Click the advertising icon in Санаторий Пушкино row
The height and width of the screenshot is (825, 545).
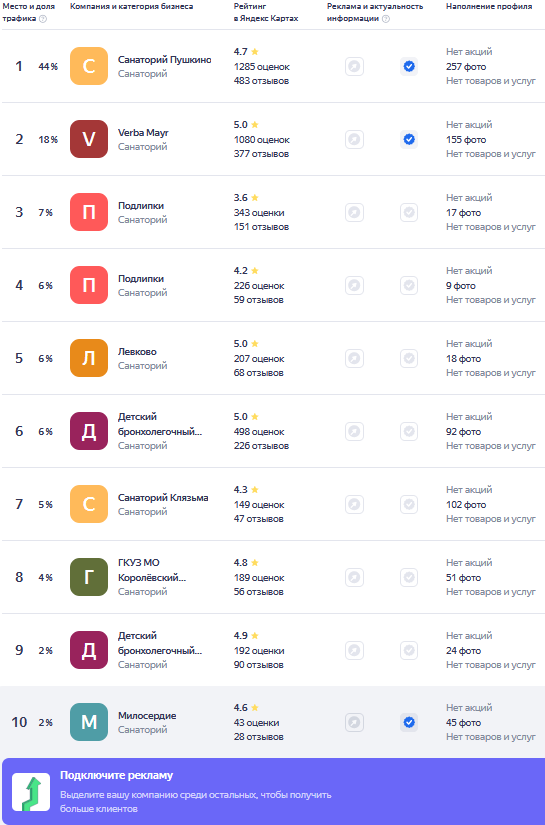coord(355,66)
